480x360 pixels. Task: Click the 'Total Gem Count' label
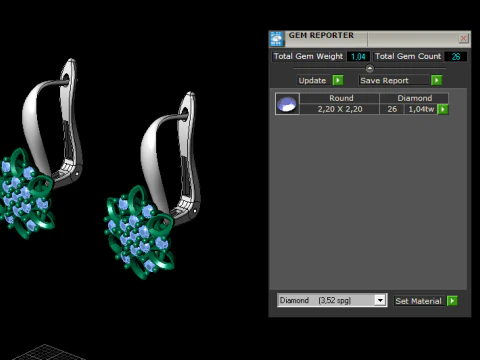pos(408,56)
